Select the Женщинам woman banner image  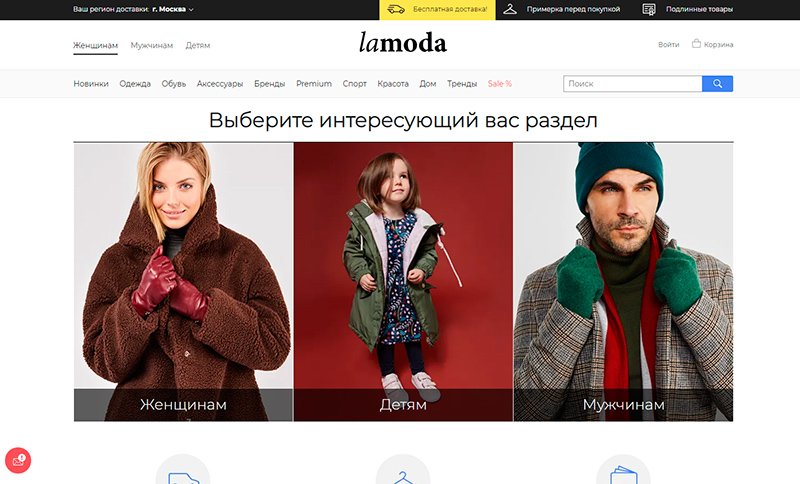(x=183, y=282)
